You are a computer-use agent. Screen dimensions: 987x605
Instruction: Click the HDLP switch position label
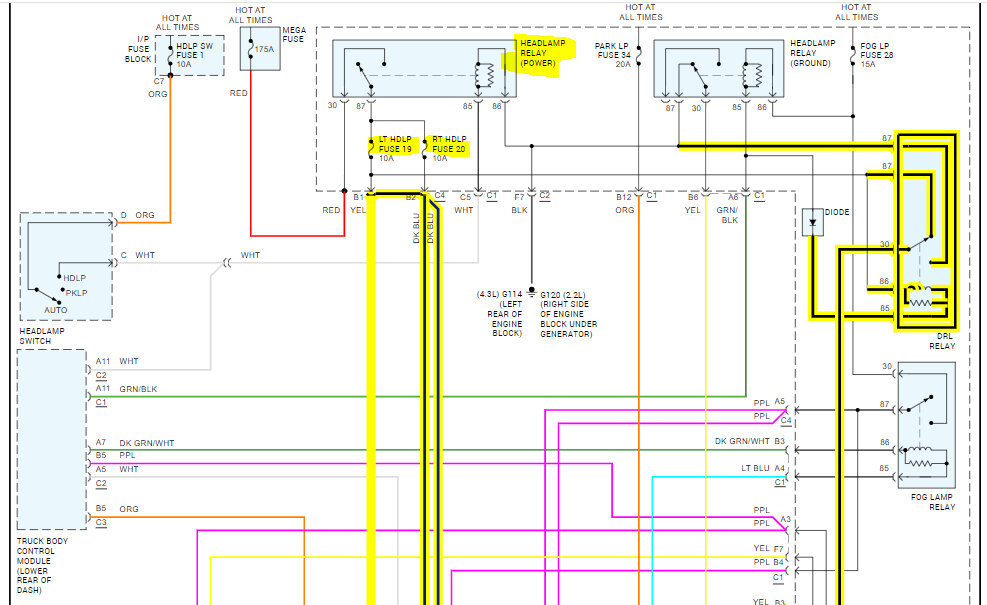(x=74, y=278)
